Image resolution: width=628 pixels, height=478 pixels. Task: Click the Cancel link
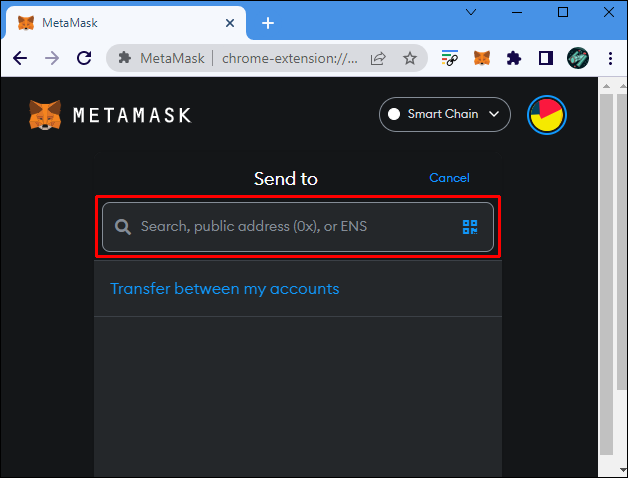449,178
